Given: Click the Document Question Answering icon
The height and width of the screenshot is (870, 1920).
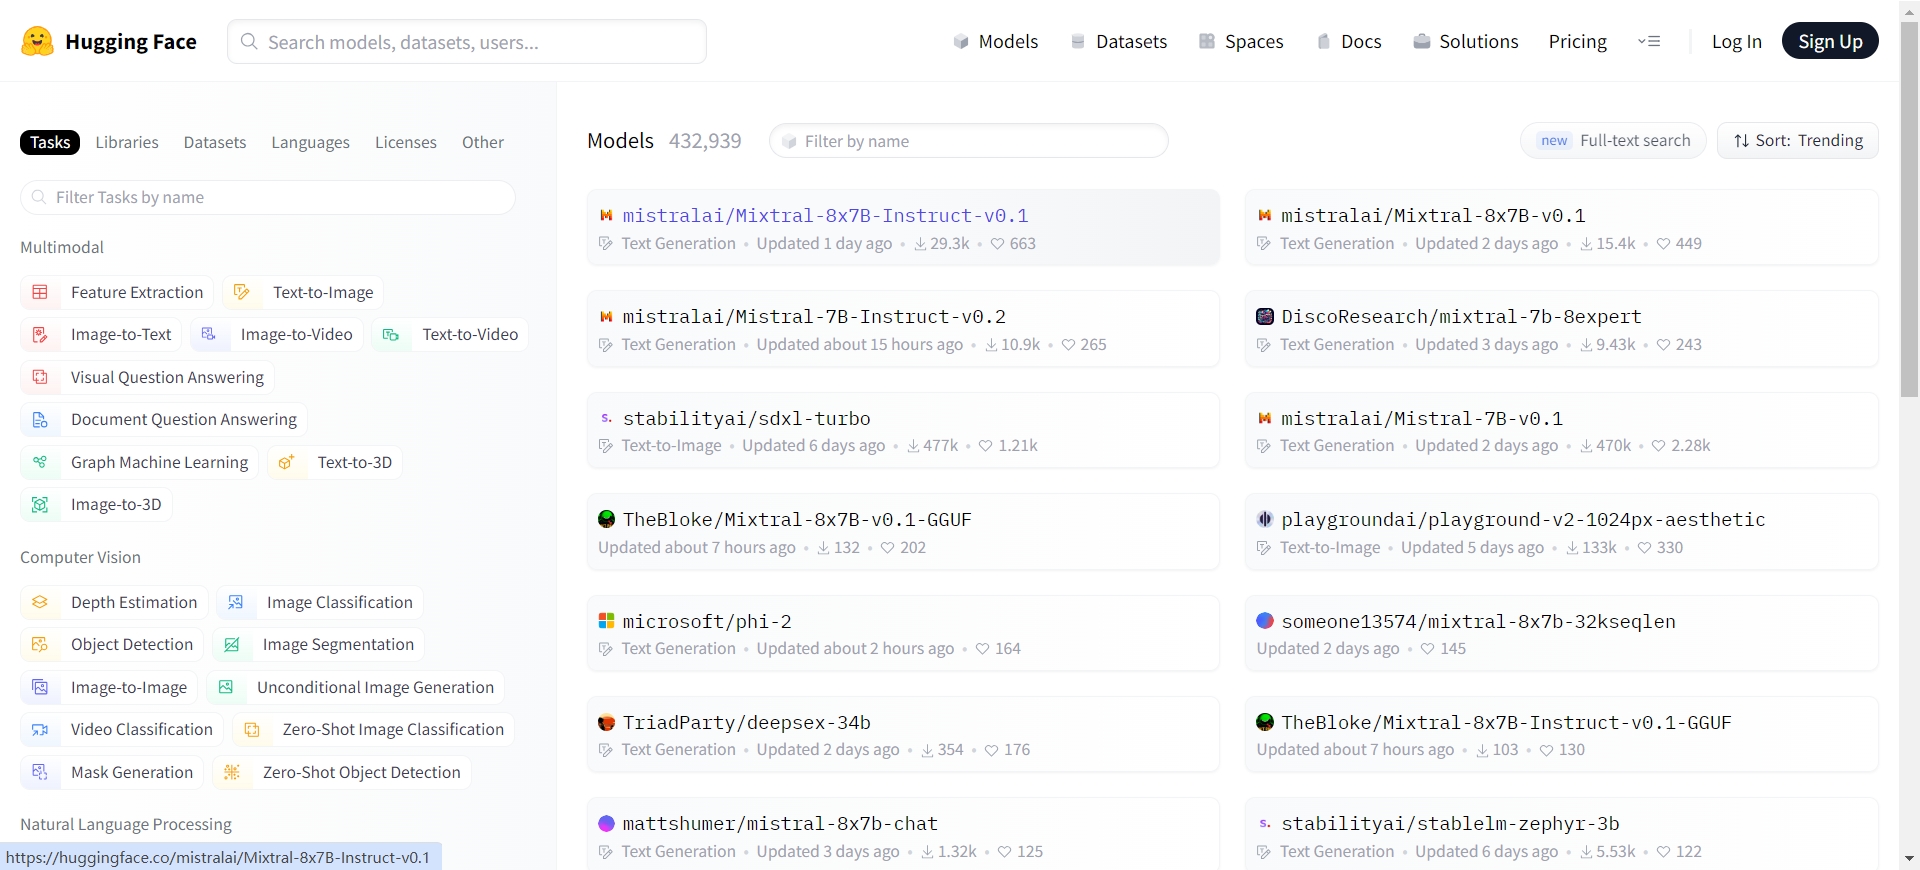Looking at the screenshot, I should [40, 420].
